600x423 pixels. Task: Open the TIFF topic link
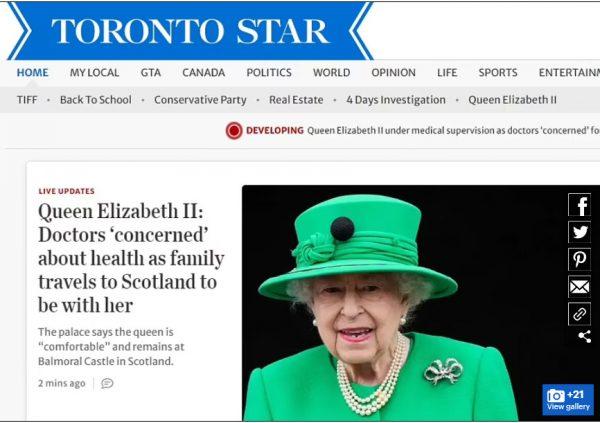coord(27,100)
